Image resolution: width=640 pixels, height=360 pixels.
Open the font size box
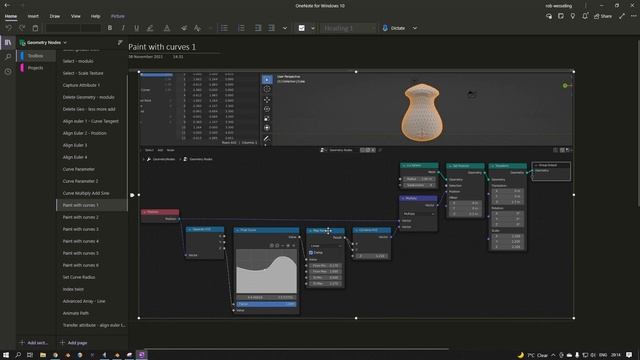point(91,28)
